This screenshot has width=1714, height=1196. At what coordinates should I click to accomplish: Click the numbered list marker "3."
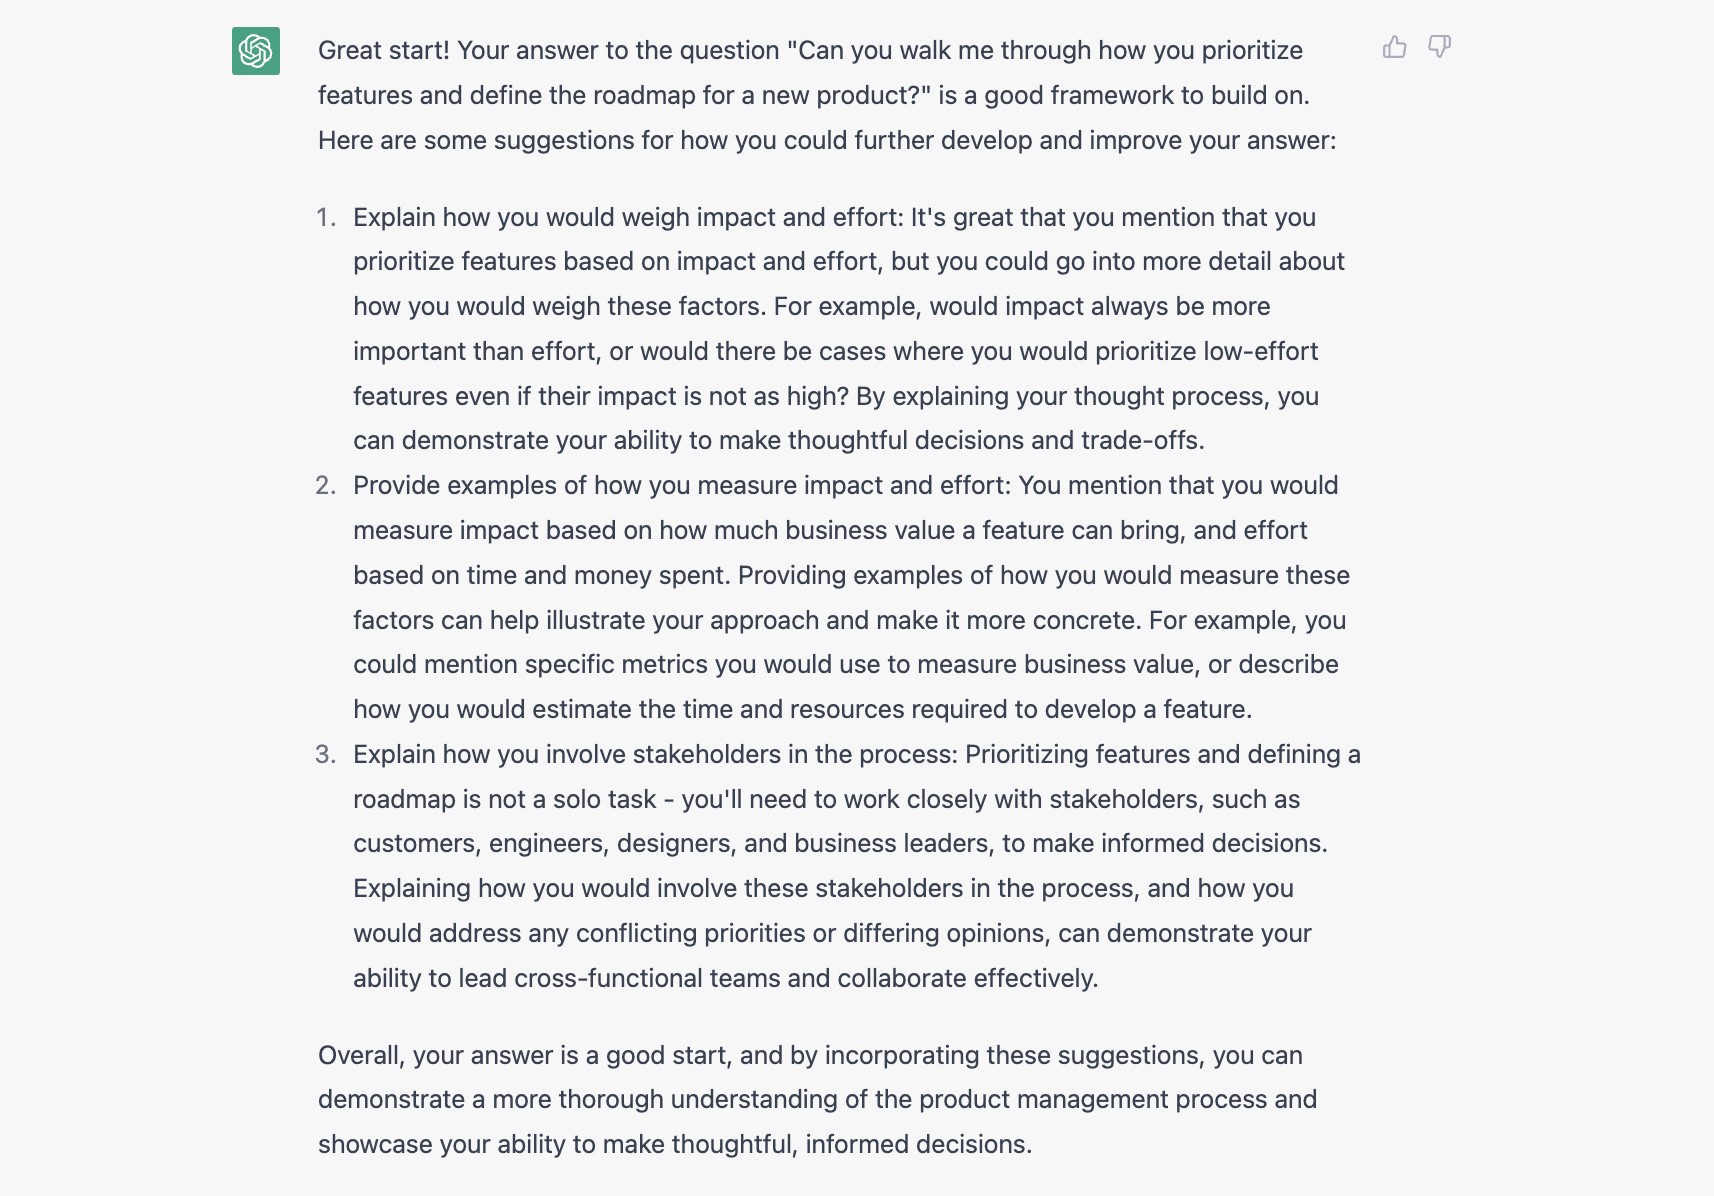click(326, 754)
